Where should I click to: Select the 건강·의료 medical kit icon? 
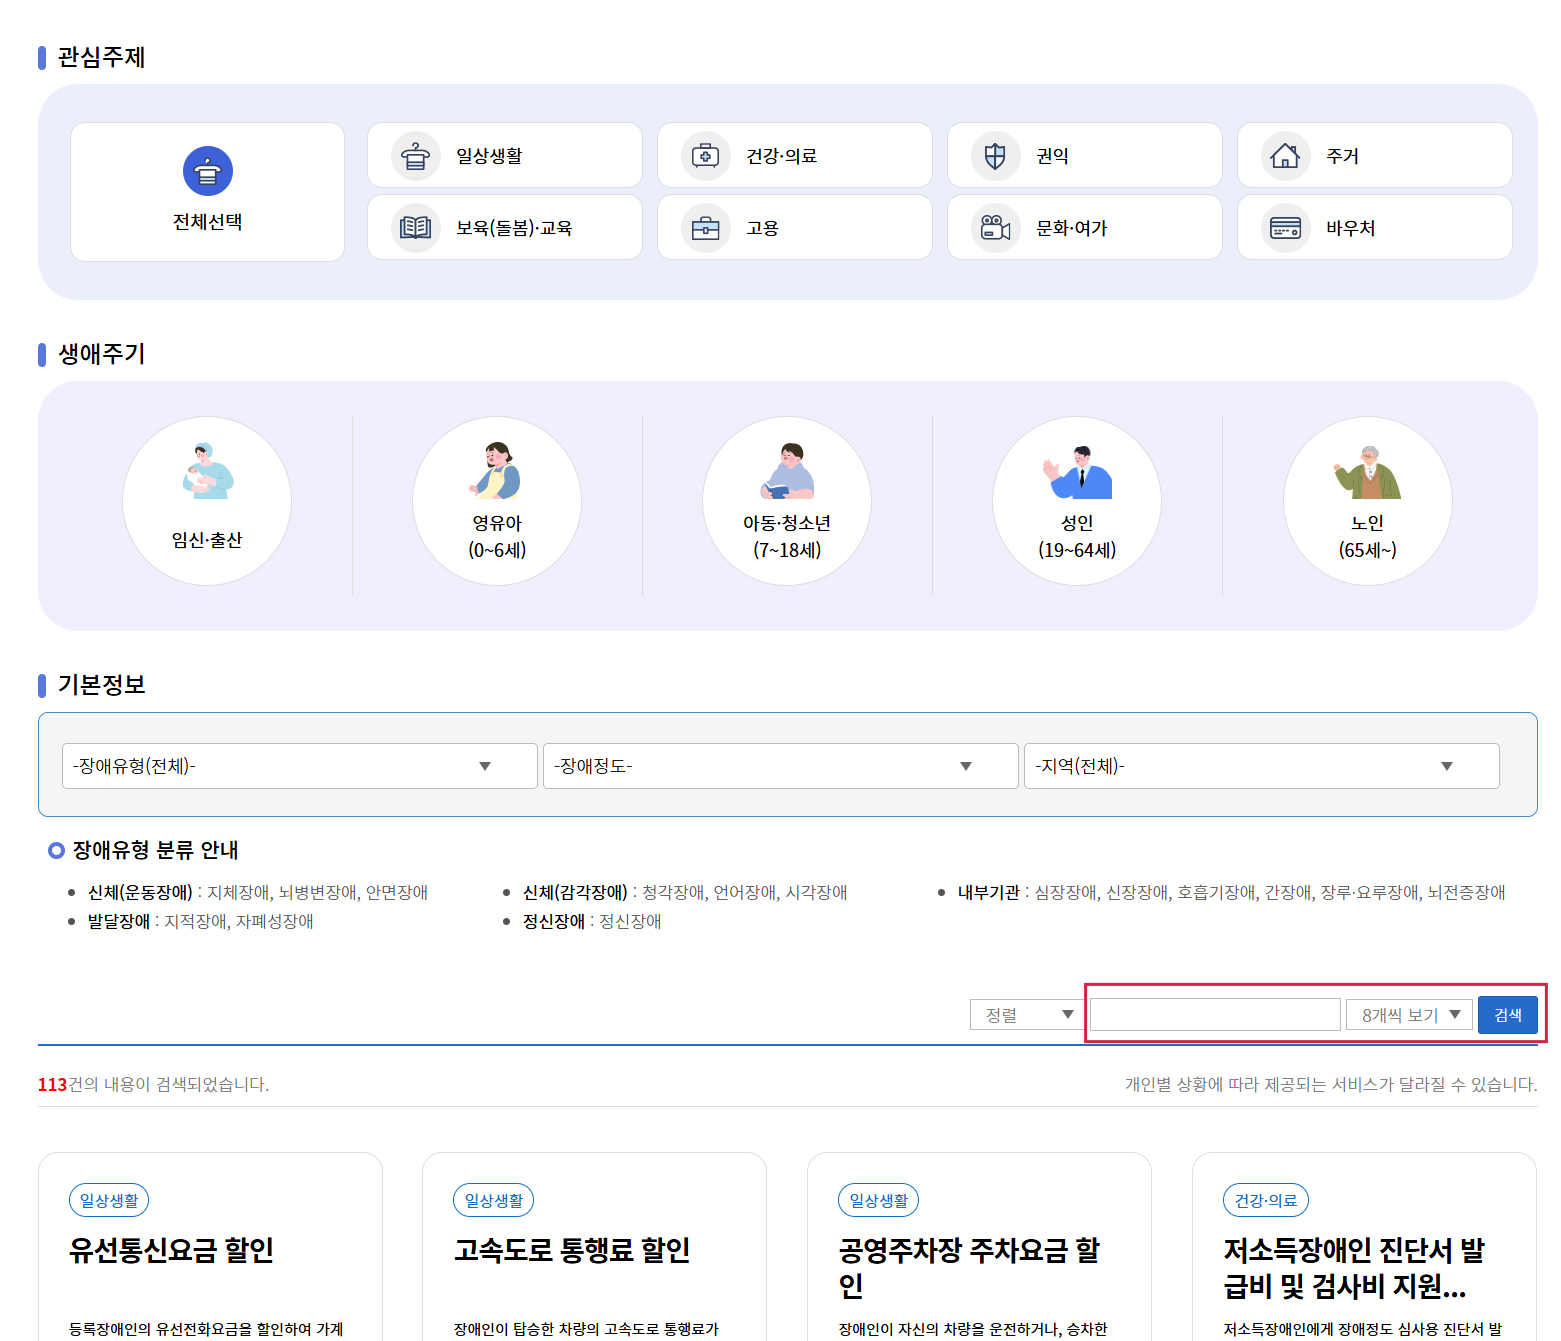(x=705, y=156)
